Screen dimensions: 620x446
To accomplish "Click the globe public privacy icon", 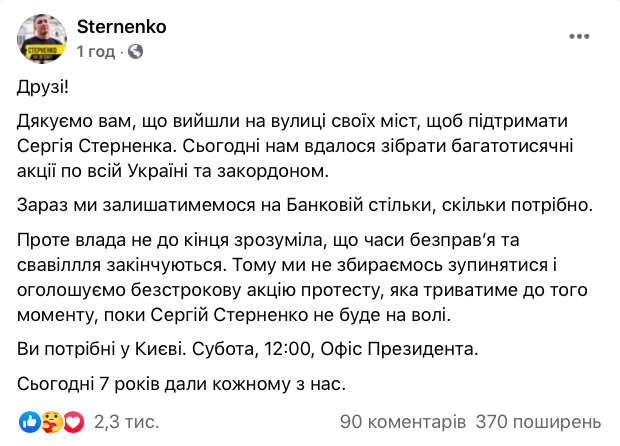I will 135,51.
